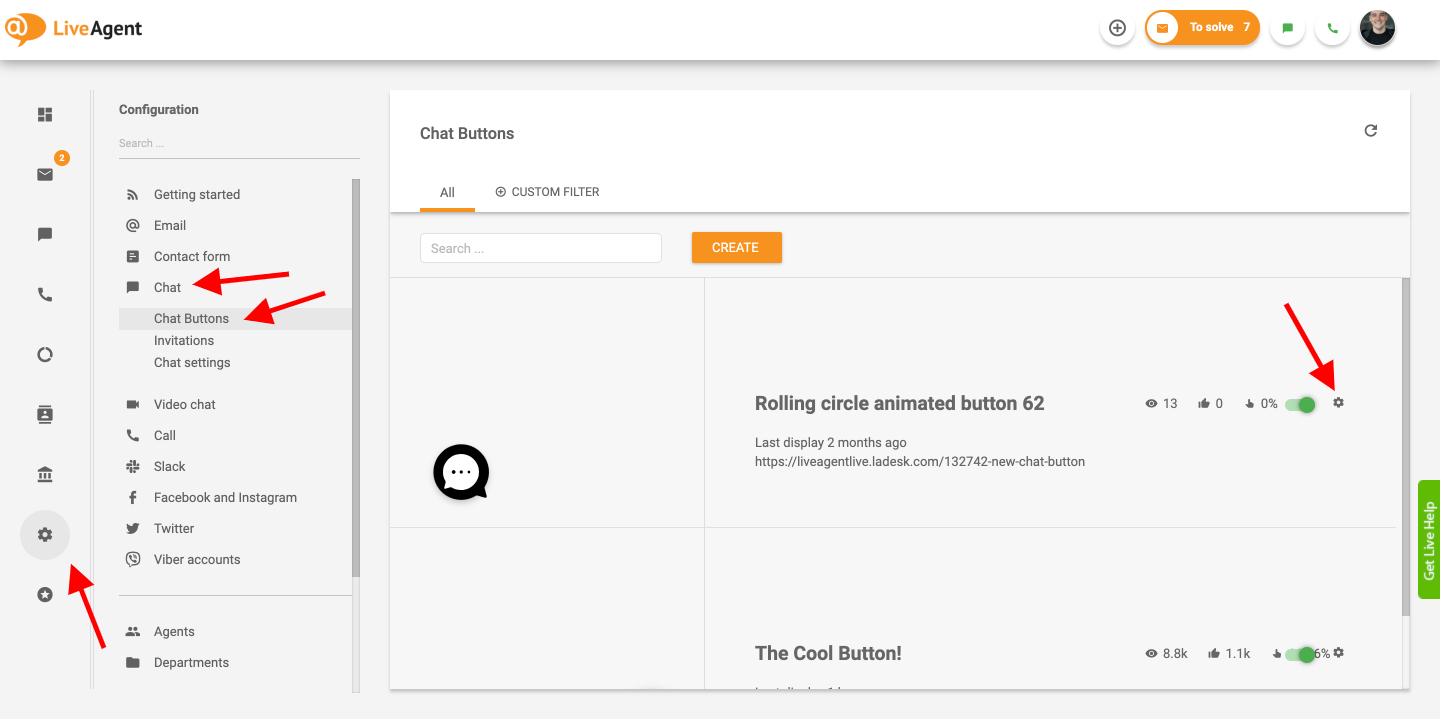Open the Reports circle chart sidebar icon
1440x719 pixels.
(x=45, y=355)
